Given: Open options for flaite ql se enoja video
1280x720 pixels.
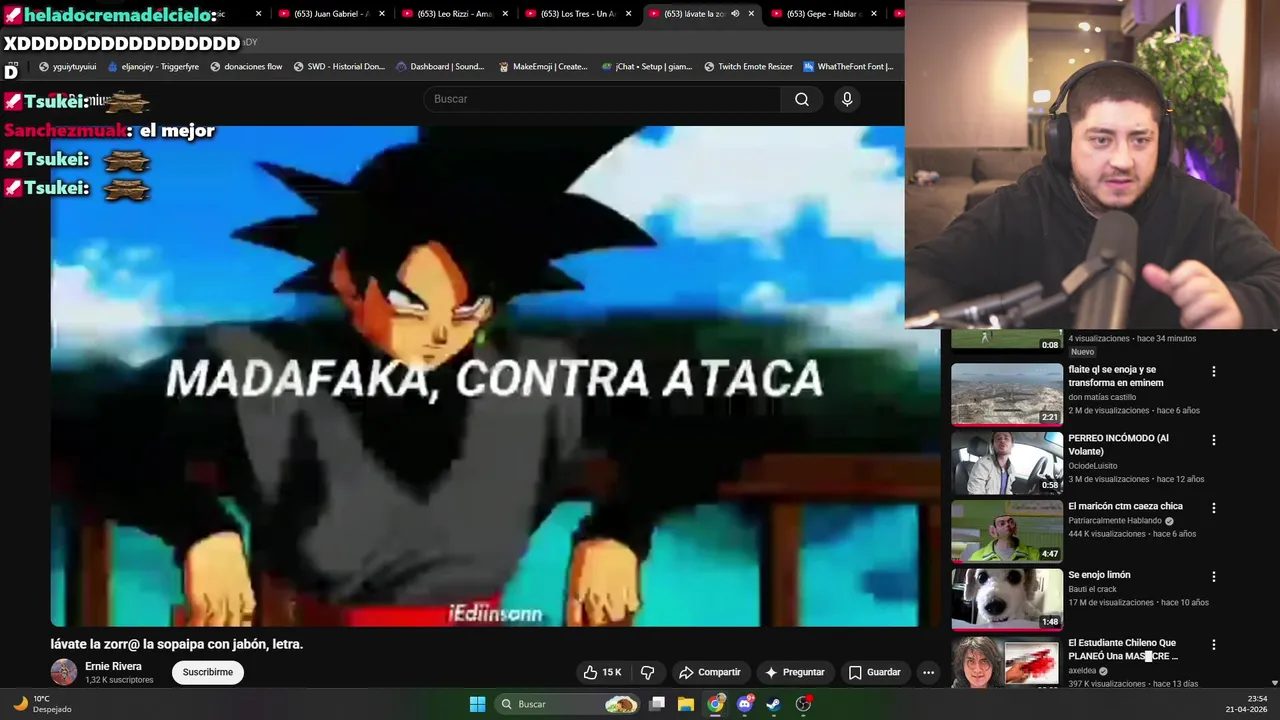Looking at the screenshot, I should click(1214, 371).
